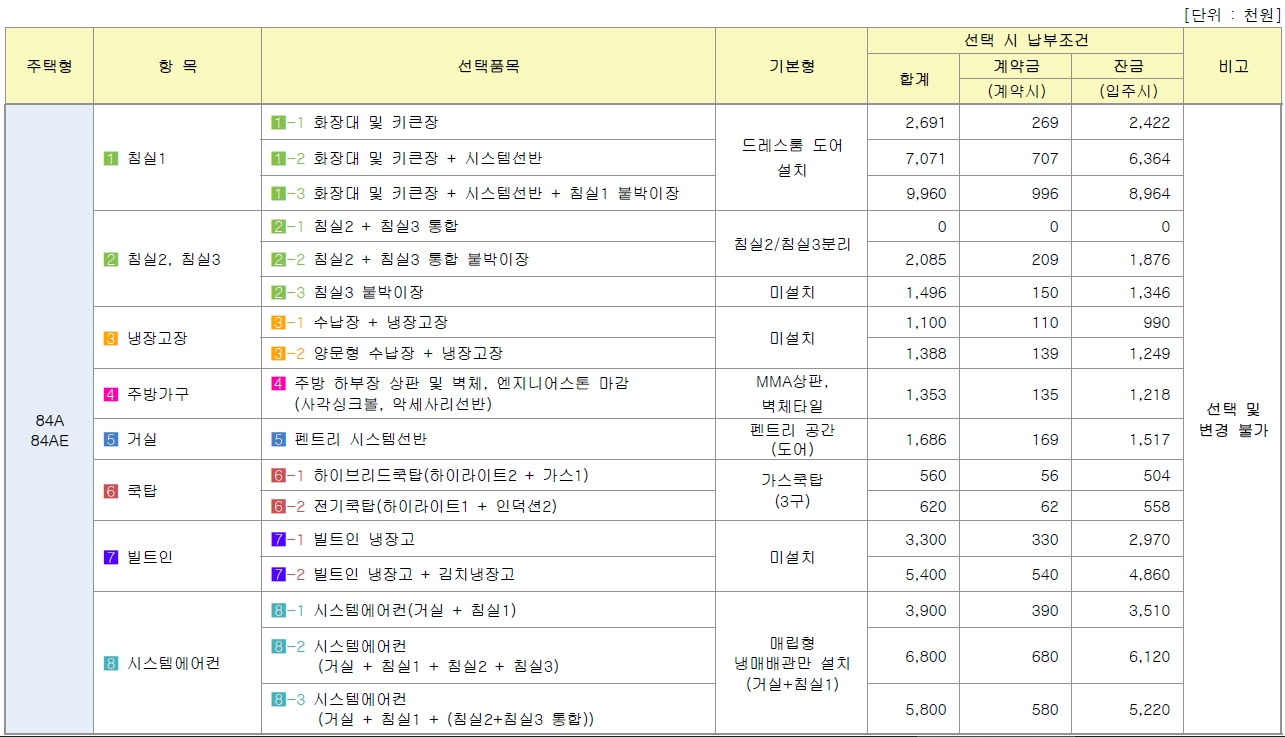Click the total value 3,300
The width and height of the screenshot is (1285, 737).
925,540
